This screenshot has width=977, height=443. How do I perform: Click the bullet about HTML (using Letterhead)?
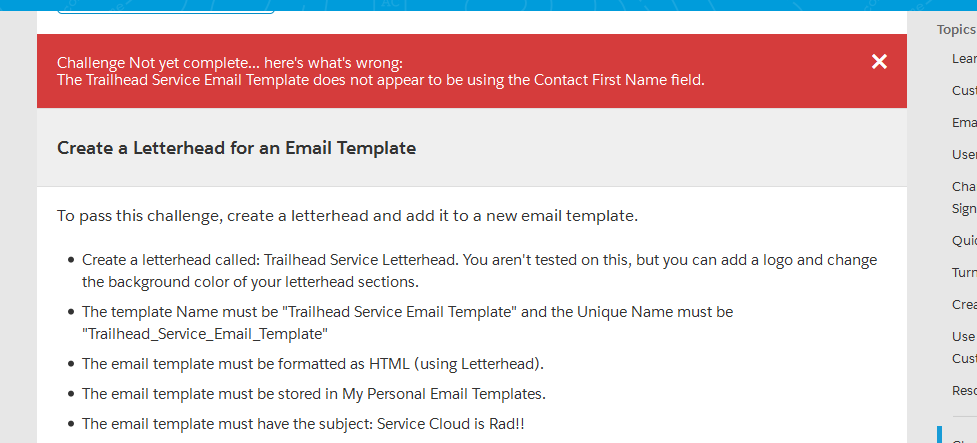coord(313,363)
